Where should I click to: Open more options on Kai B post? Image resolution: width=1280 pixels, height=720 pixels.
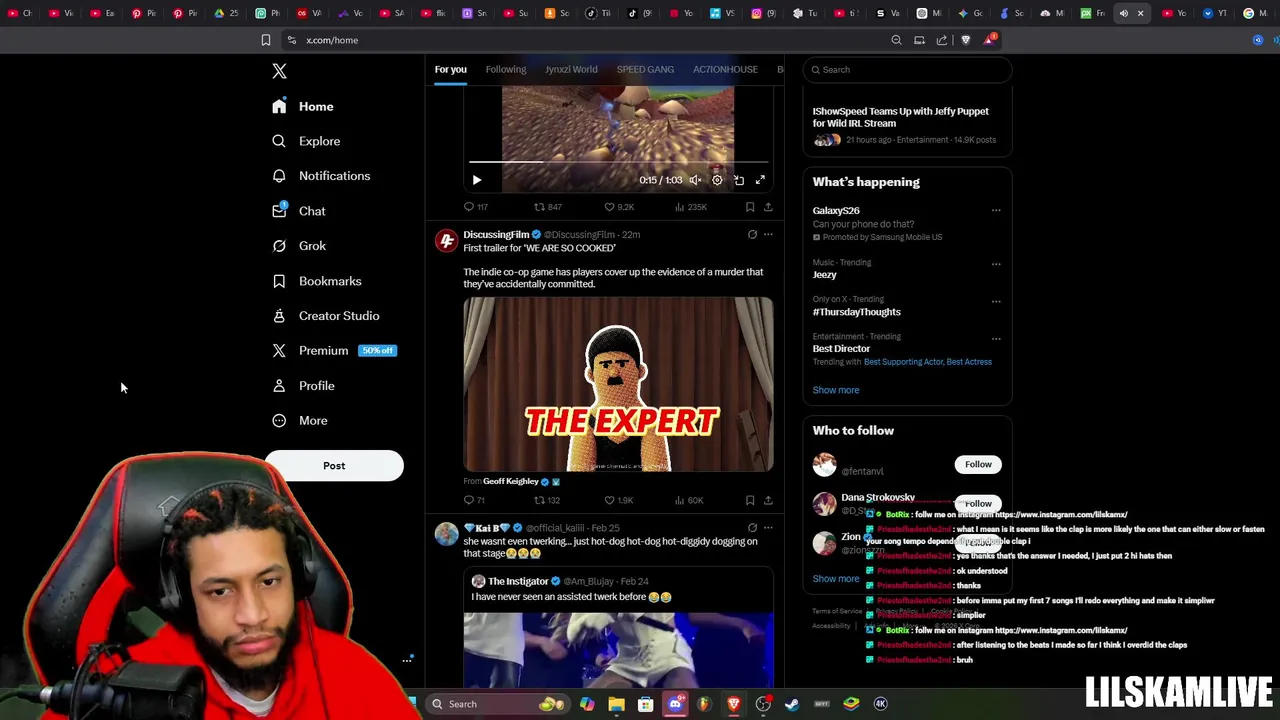[768, 528]
